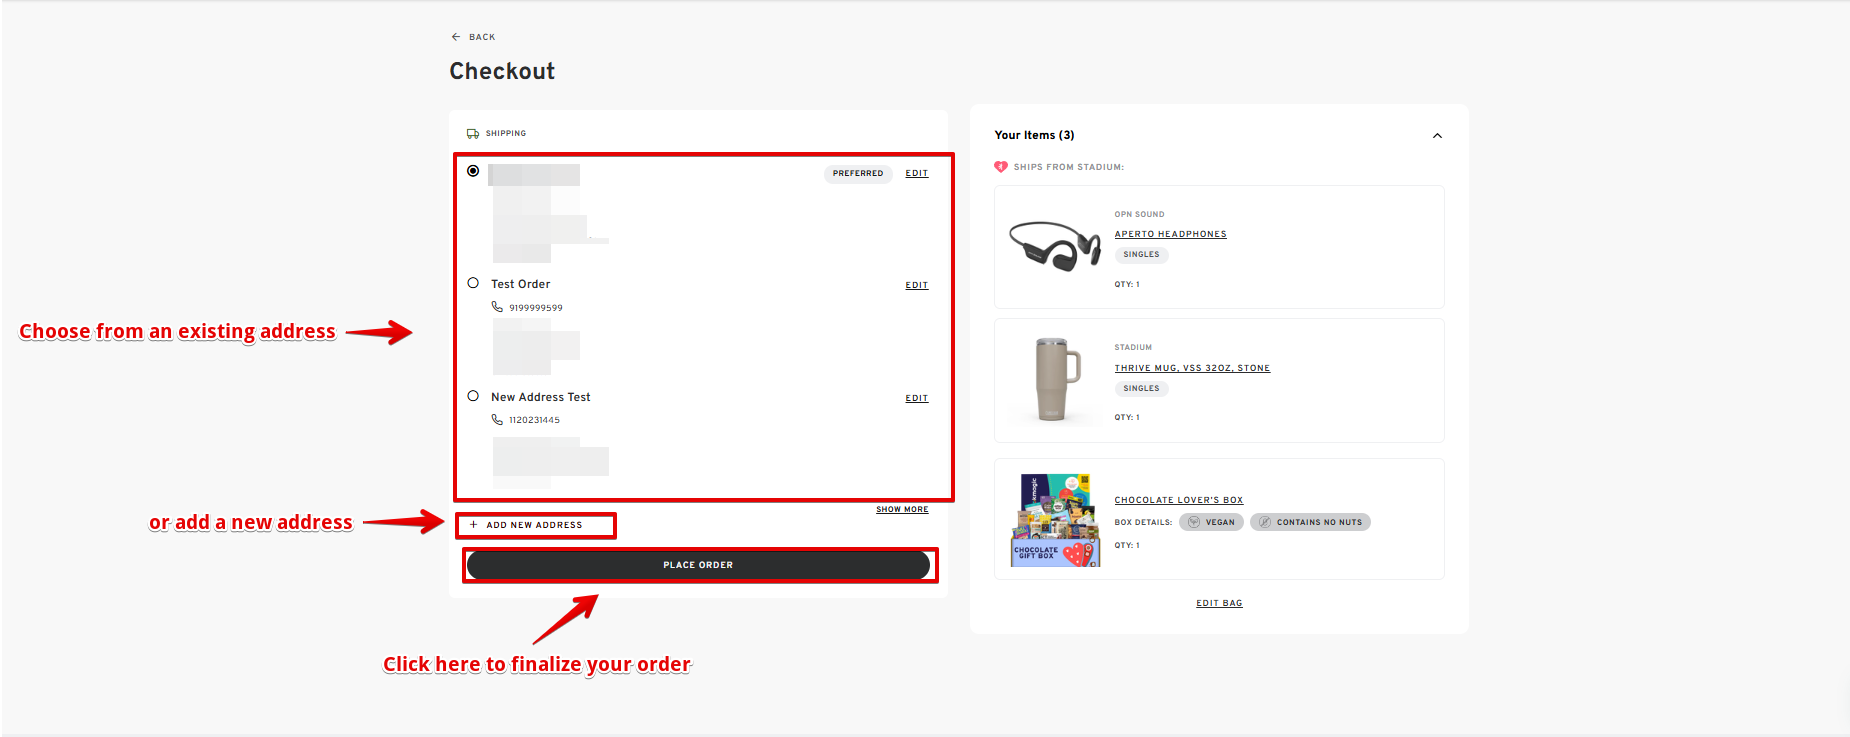Open the Aperto Headphones product link
This screenshot has height=737, width=1850.
tap(1170, 234)
